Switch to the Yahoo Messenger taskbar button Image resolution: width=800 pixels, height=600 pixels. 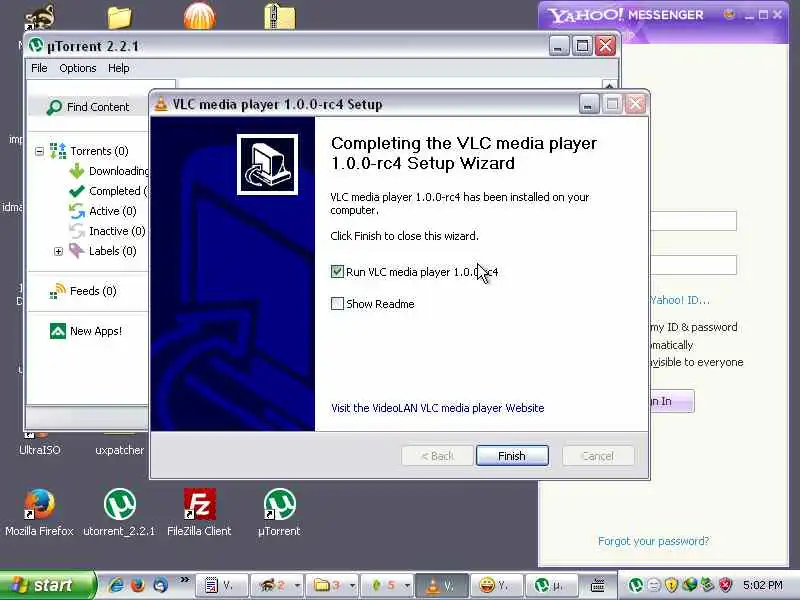click(x=496, y=586)
